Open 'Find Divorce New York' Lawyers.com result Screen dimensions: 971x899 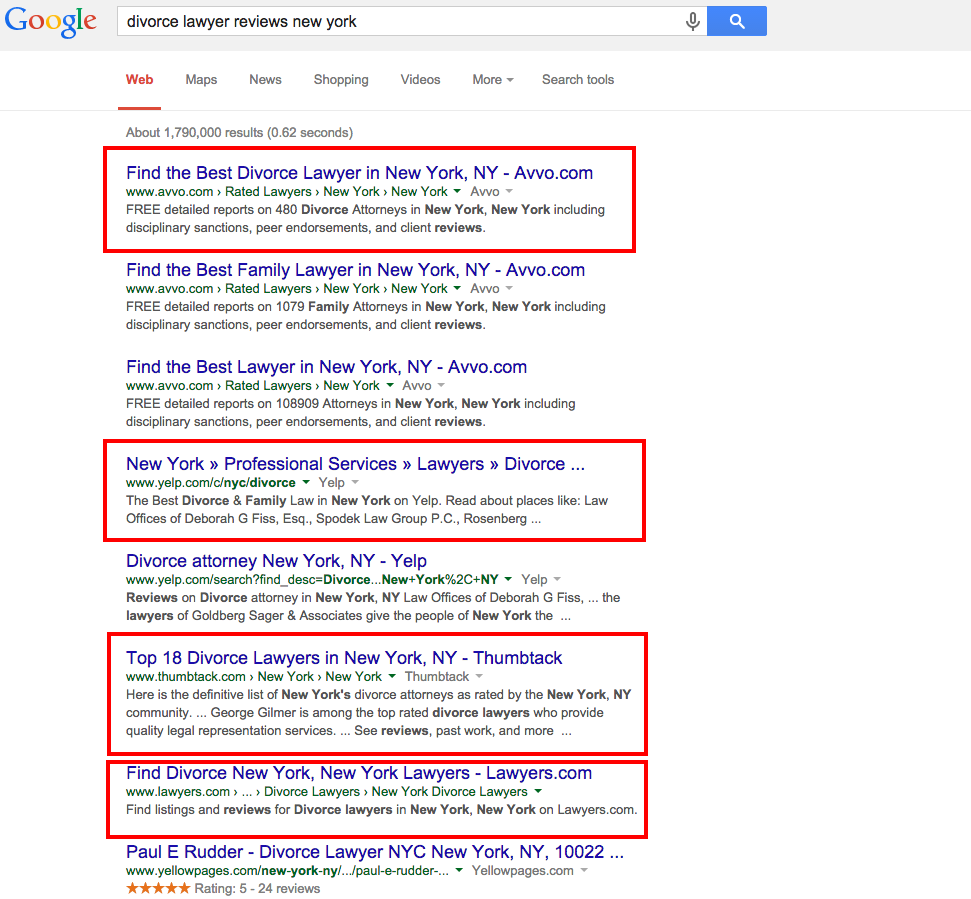point(359,773)
